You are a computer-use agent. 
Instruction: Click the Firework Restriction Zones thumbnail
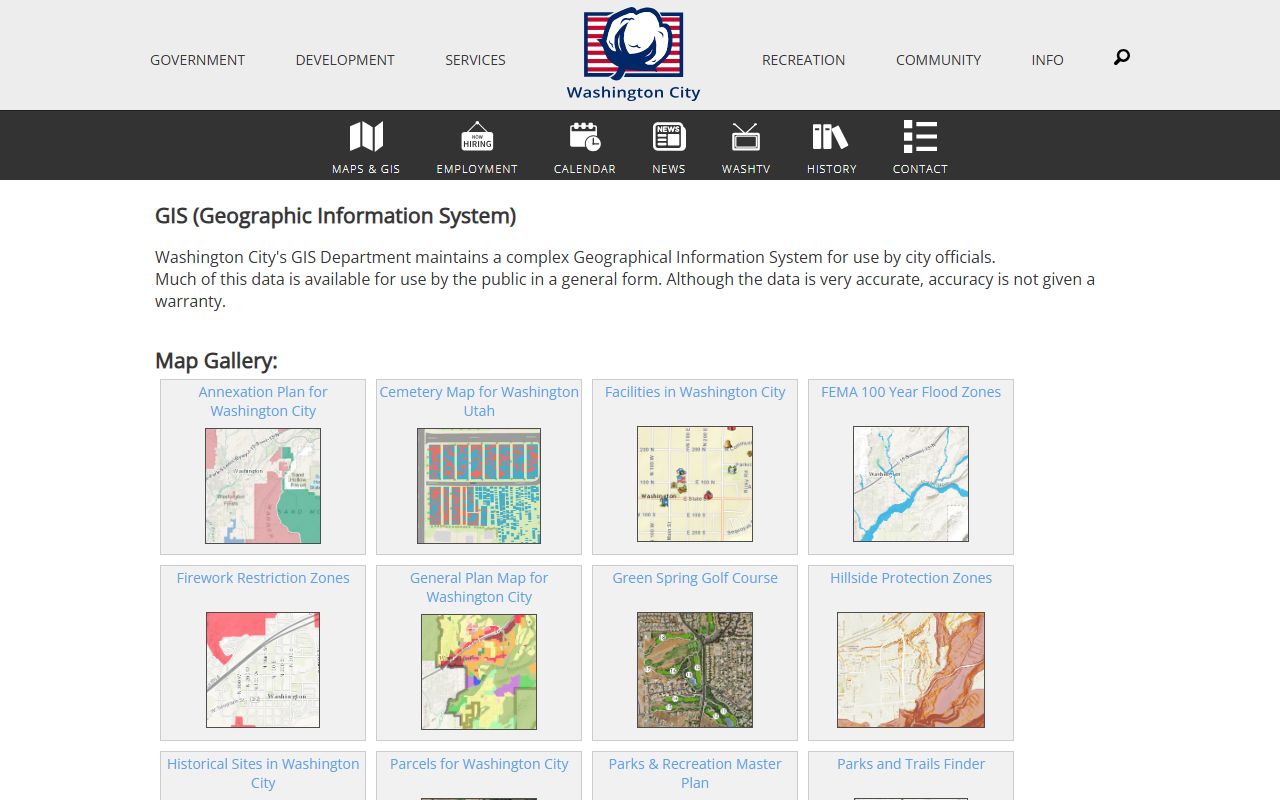click(263, 670)
